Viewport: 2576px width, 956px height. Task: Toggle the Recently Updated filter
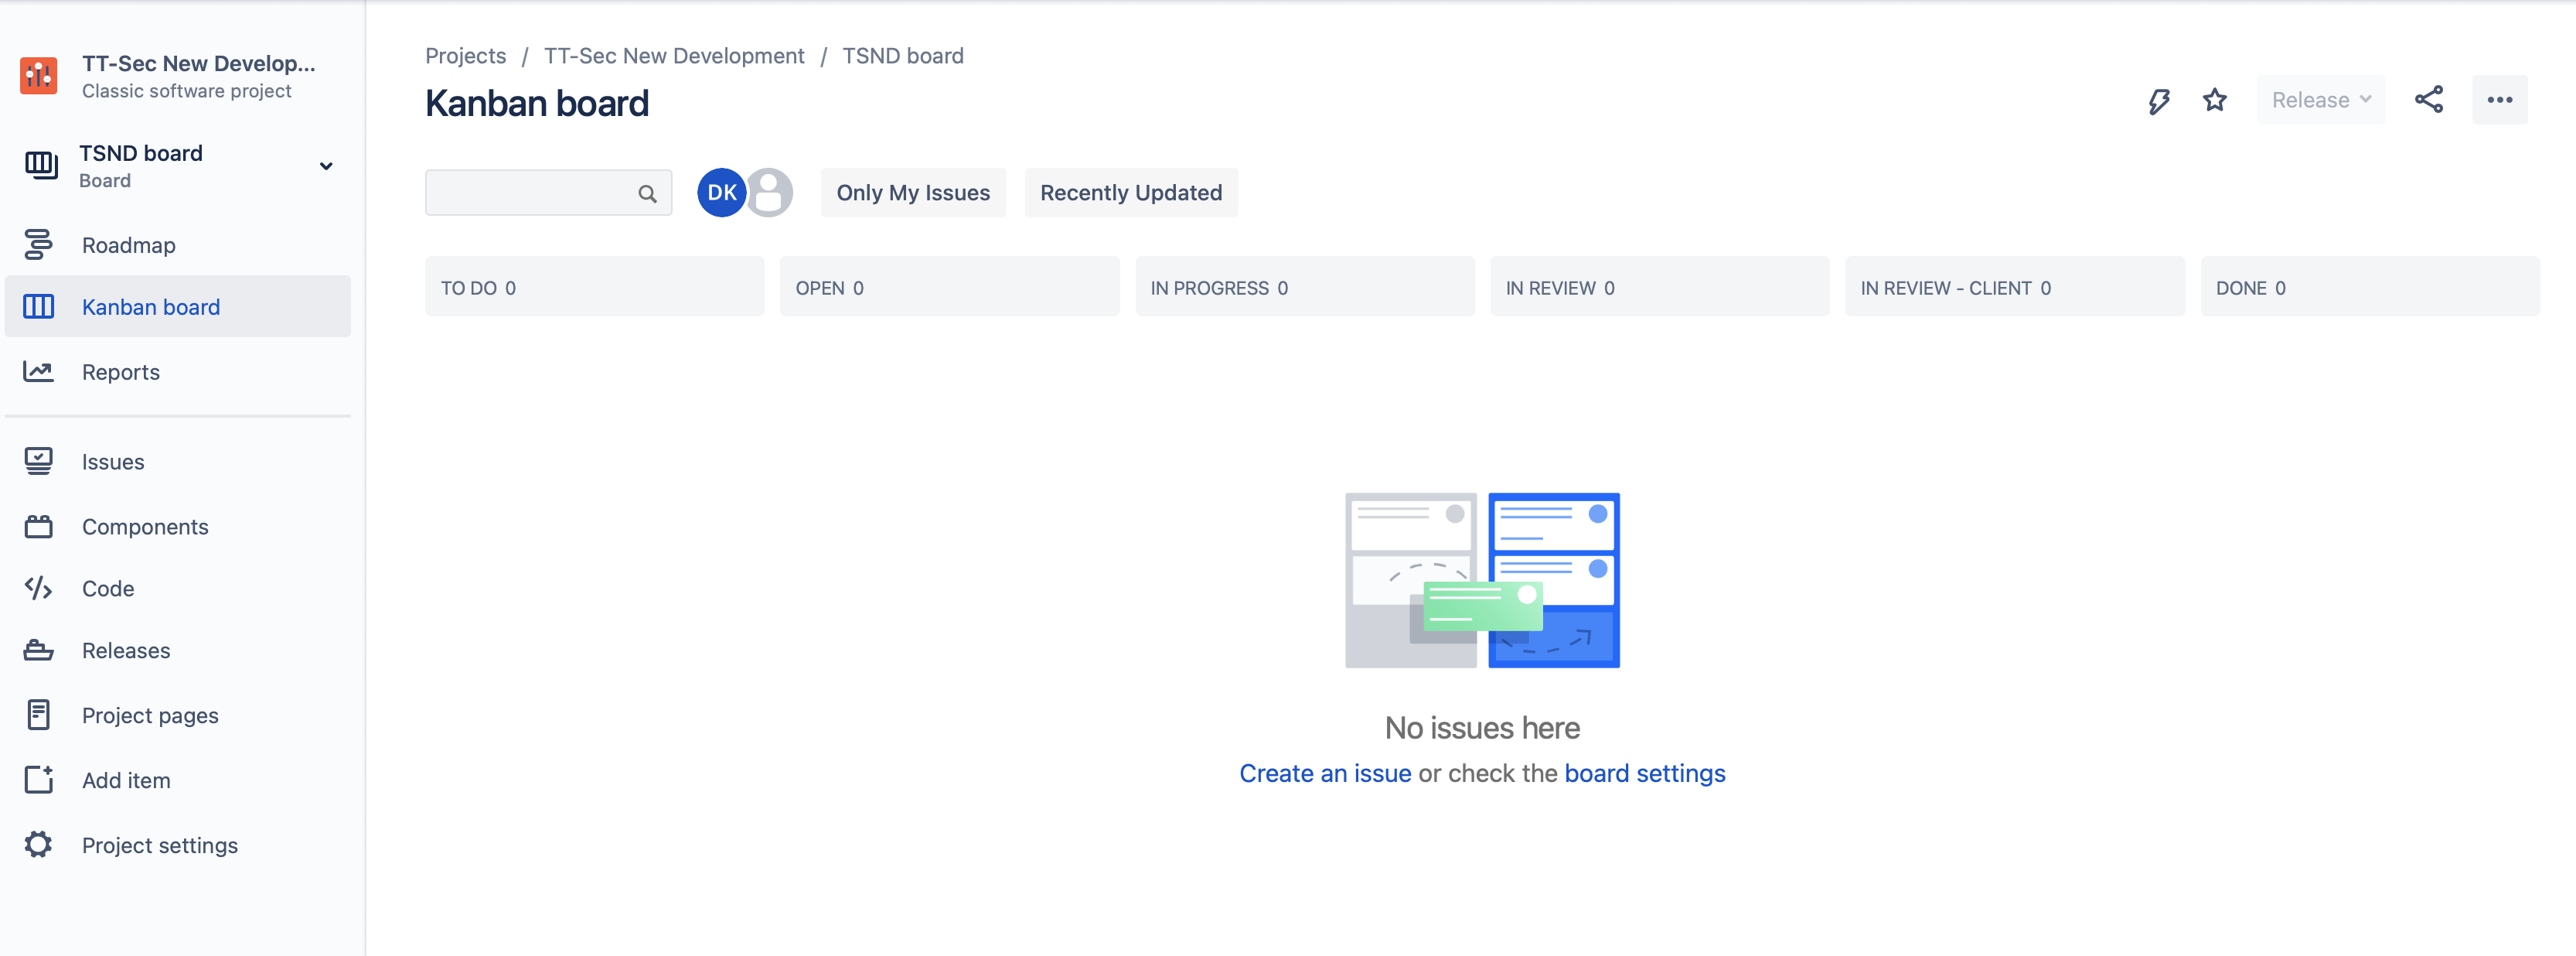(1131, 192)
